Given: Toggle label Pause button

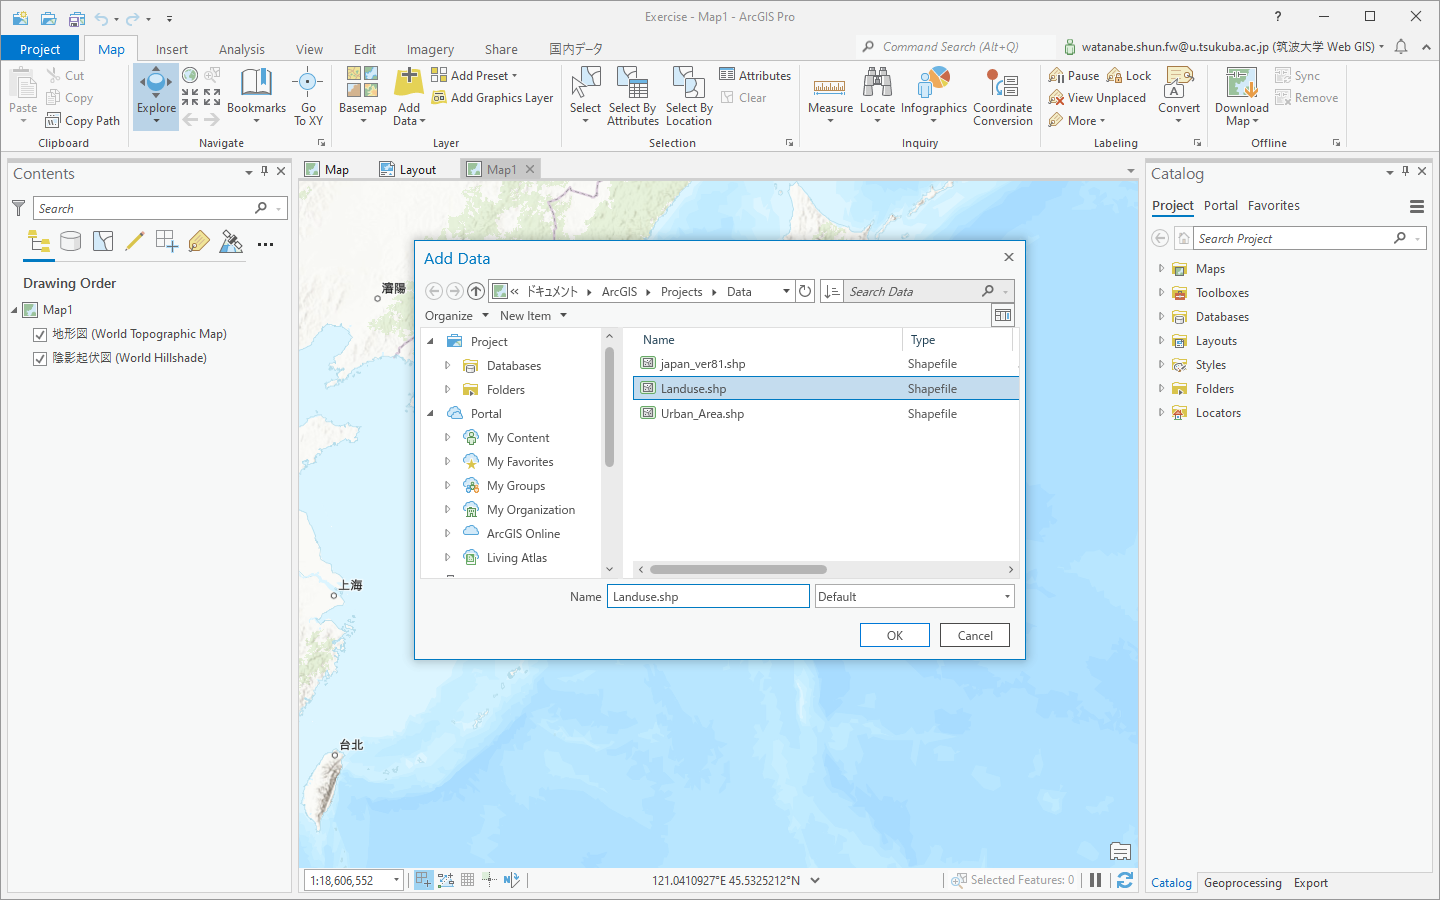Looking at the screenshot, I should [1074, 75].
